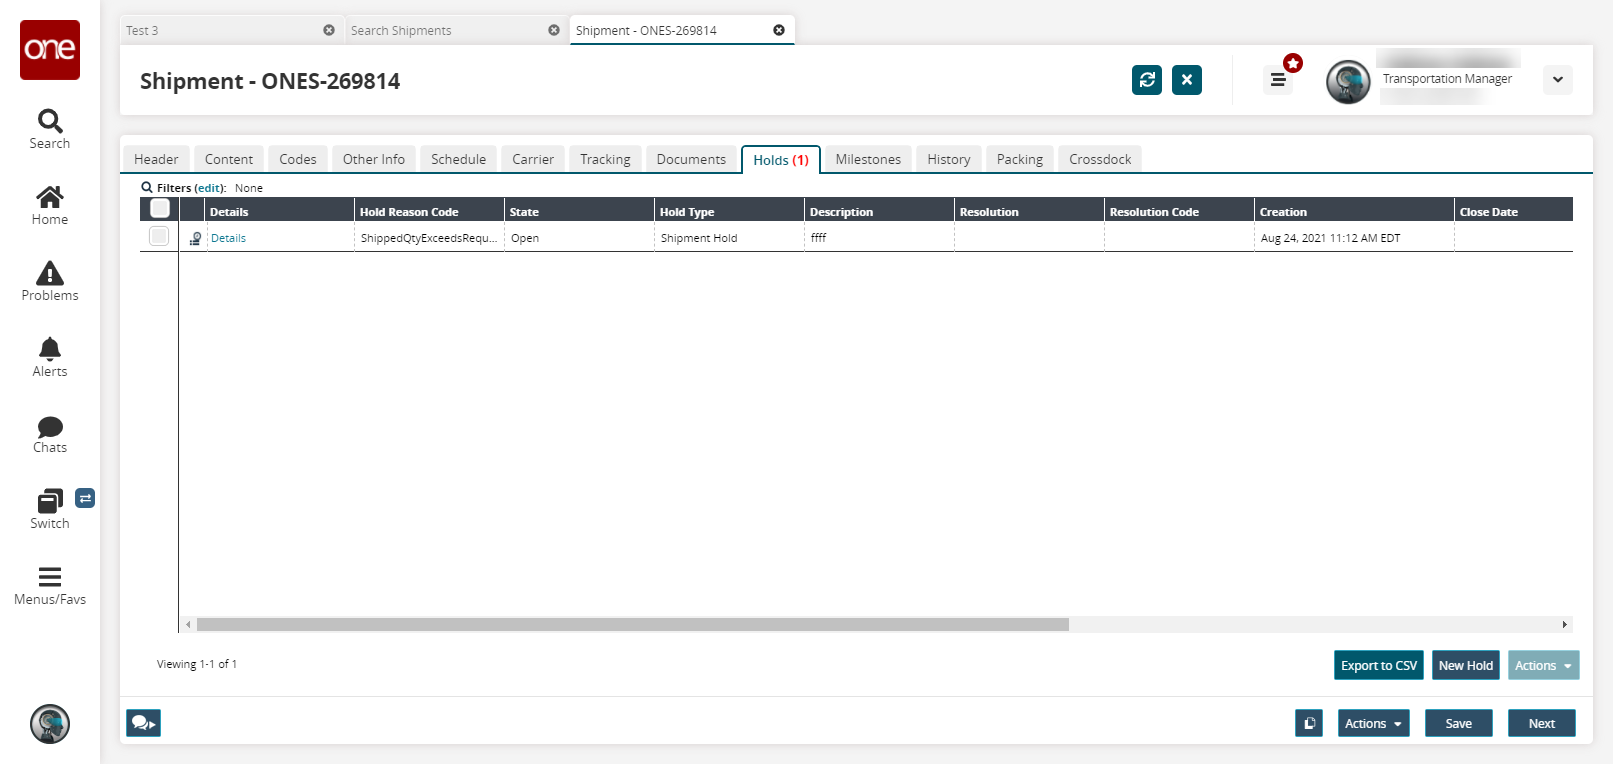Click the scrollbar left arrow
The height and width of the screenshot is (764, 1613).
pos(188,625)
